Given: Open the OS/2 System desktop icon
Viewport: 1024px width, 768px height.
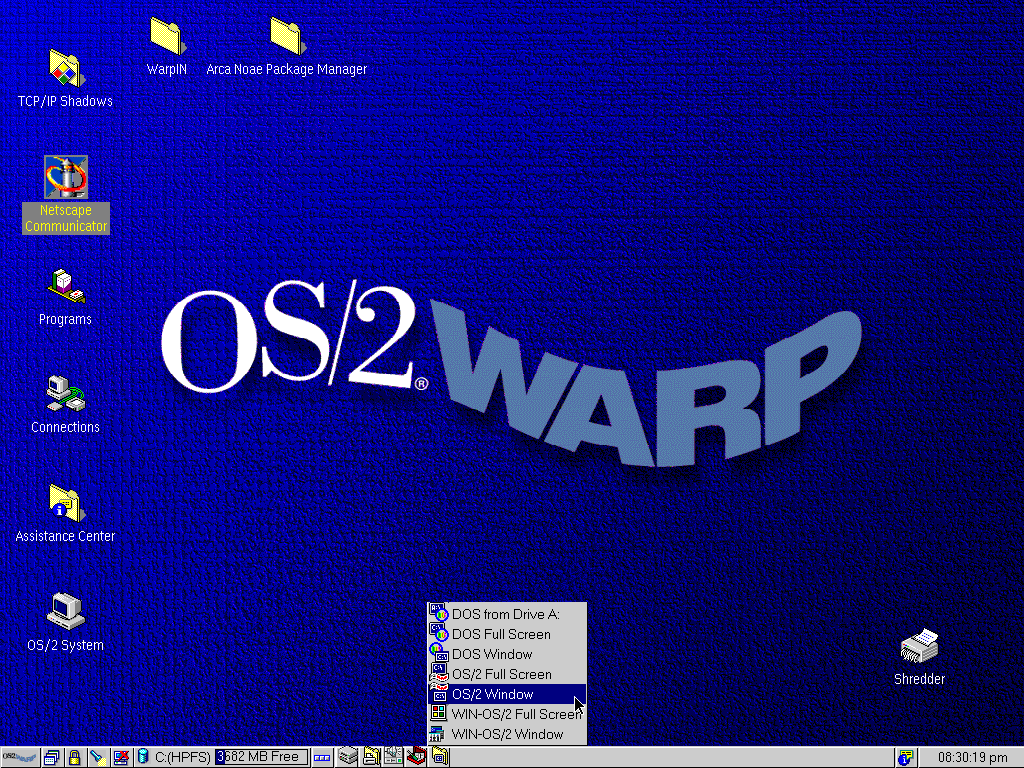Looking at the screenshot, I should point(65,611).
